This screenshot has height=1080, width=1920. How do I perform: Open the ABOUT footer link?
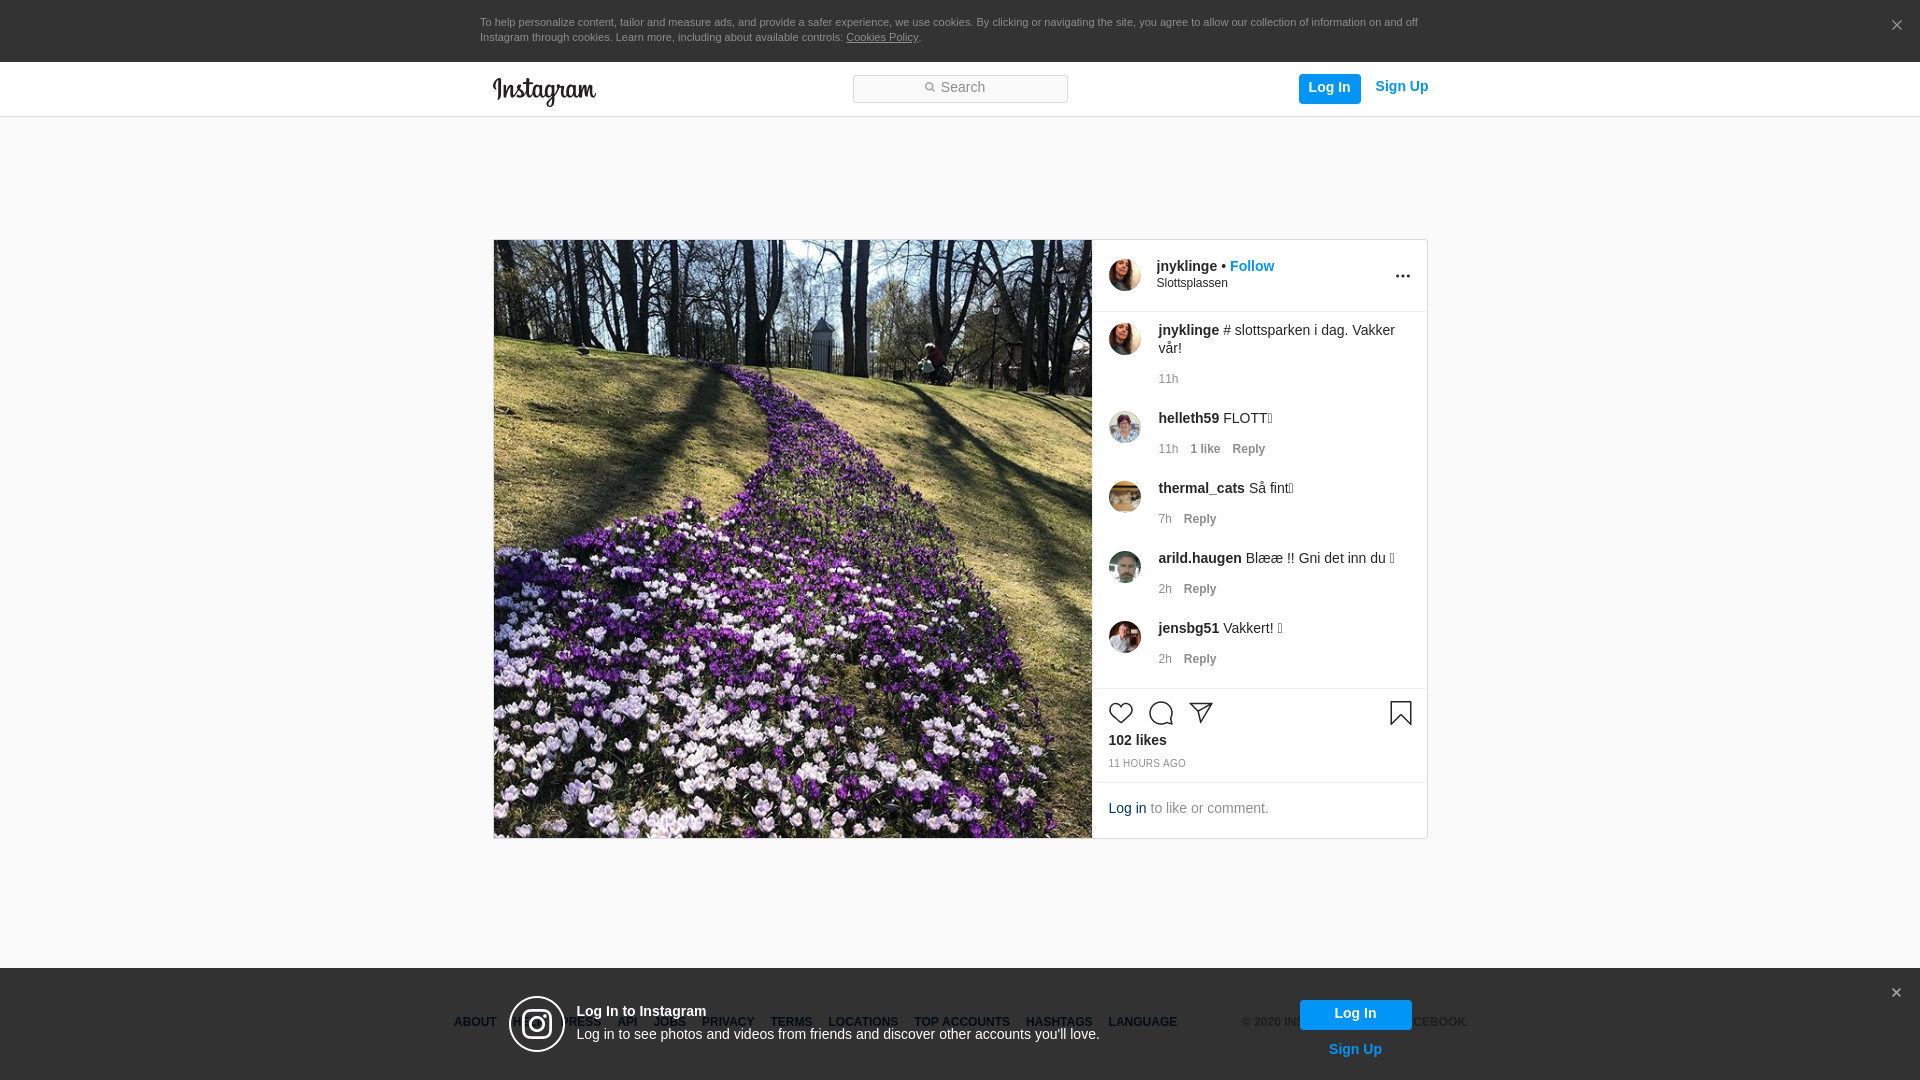[x=475, y=1022]
